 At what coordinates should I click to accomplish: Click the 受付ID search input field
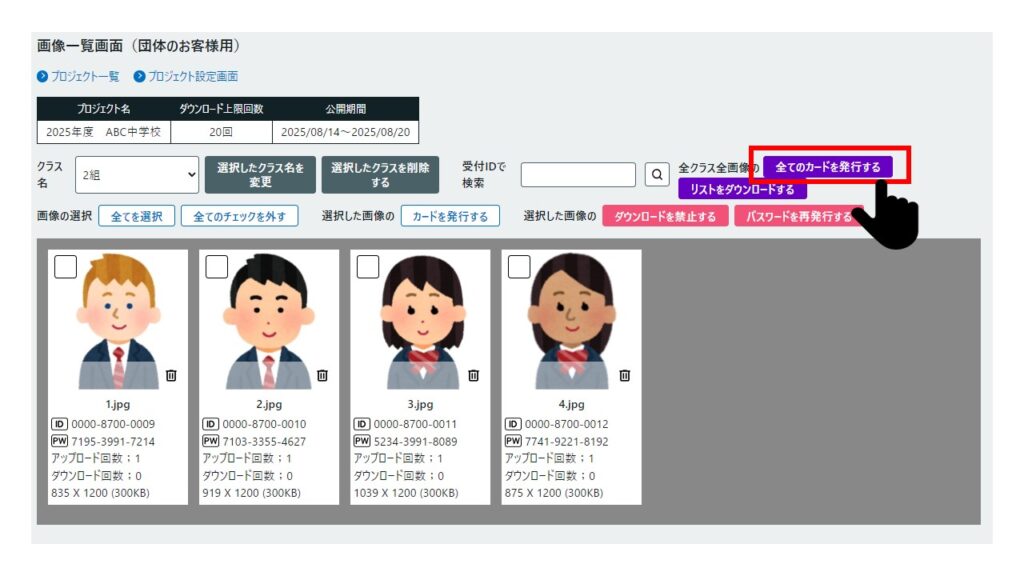(578, 175)
